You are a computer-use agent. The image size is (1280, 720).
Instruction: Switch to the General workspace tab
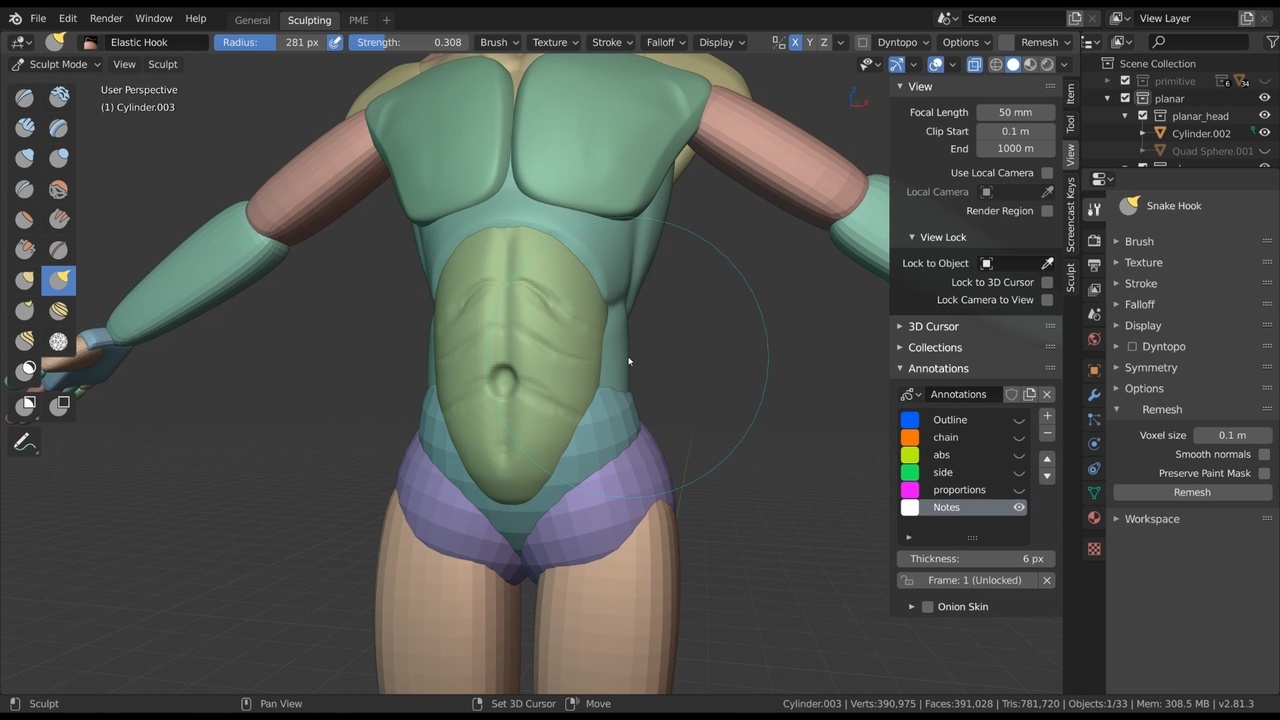(x=252, y=20)
